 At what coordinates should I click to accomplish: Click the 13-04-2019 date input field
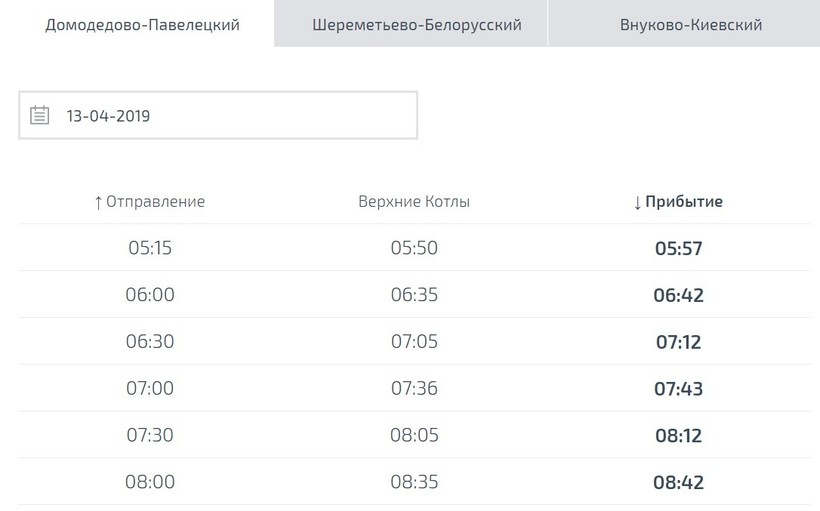(x=230, y=115)
